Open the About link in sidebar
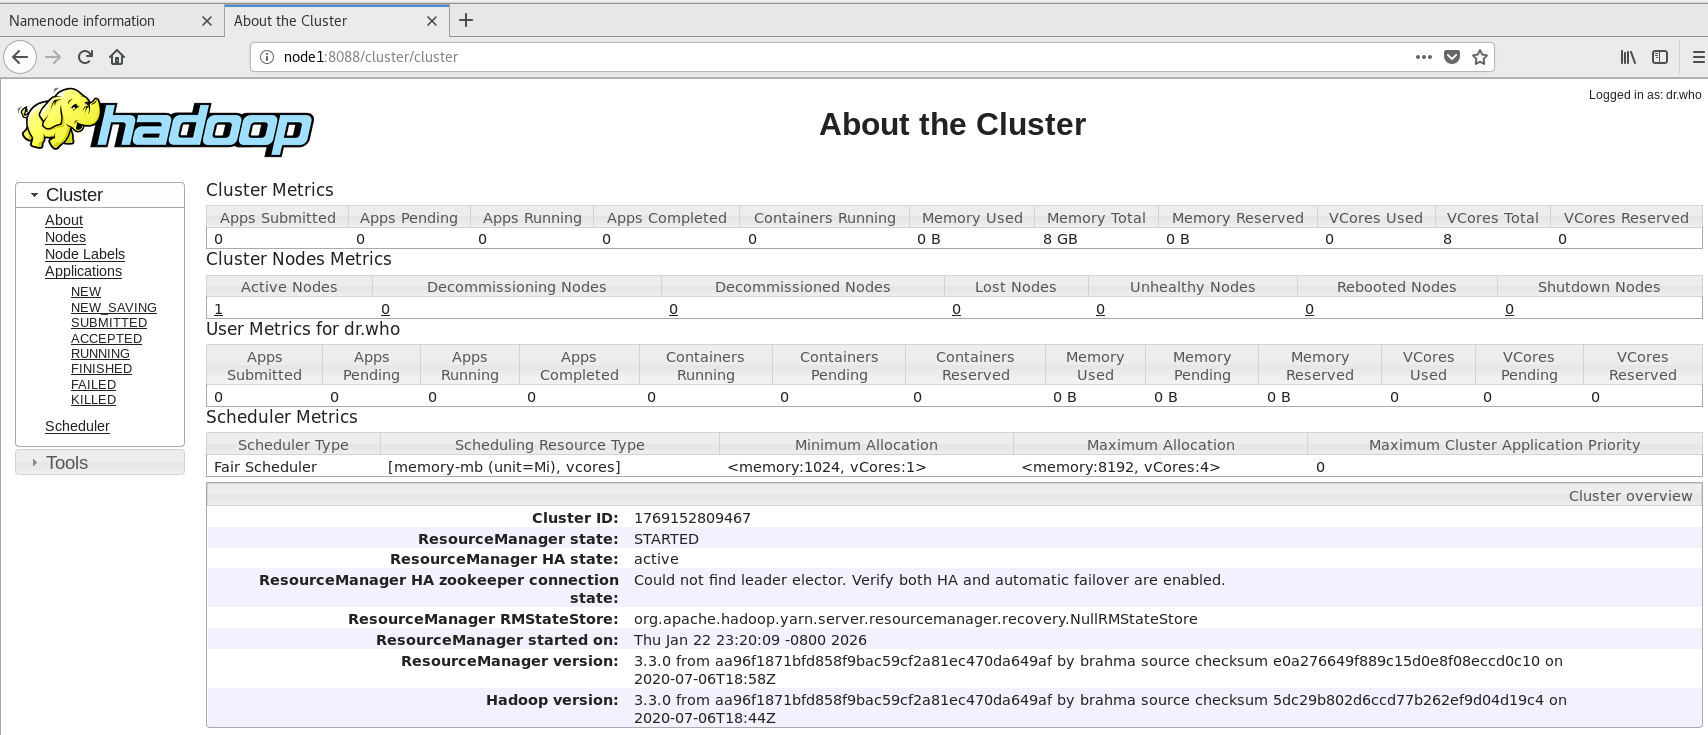The height and width of the screenshot is (735, 1708). pyautogui.click(x=64, y=220)
